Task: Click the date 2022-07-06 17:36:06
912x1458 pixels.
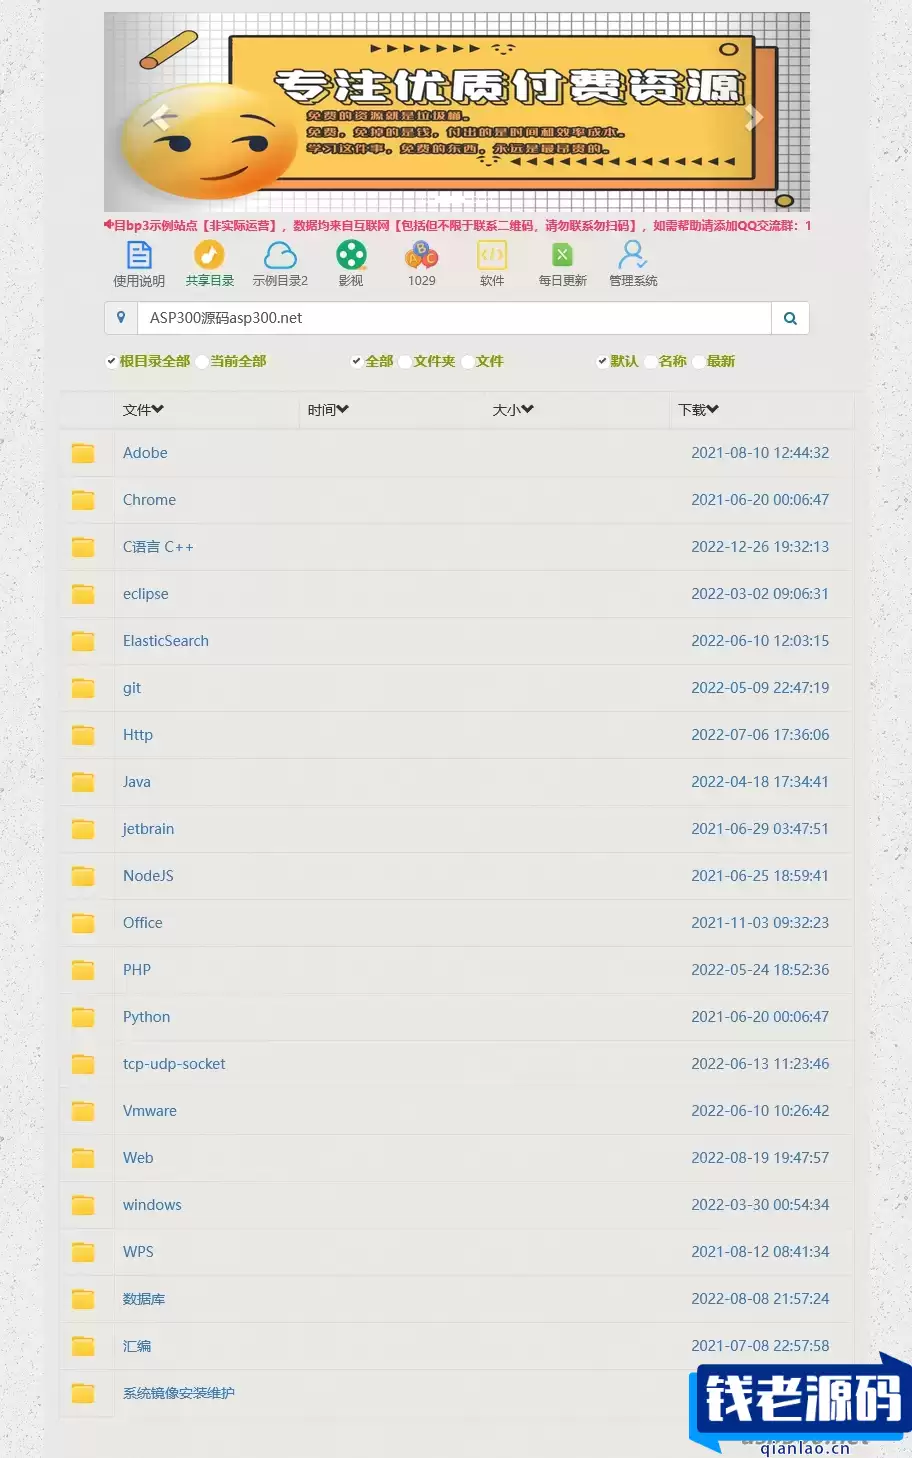Action: click(760, 735)
